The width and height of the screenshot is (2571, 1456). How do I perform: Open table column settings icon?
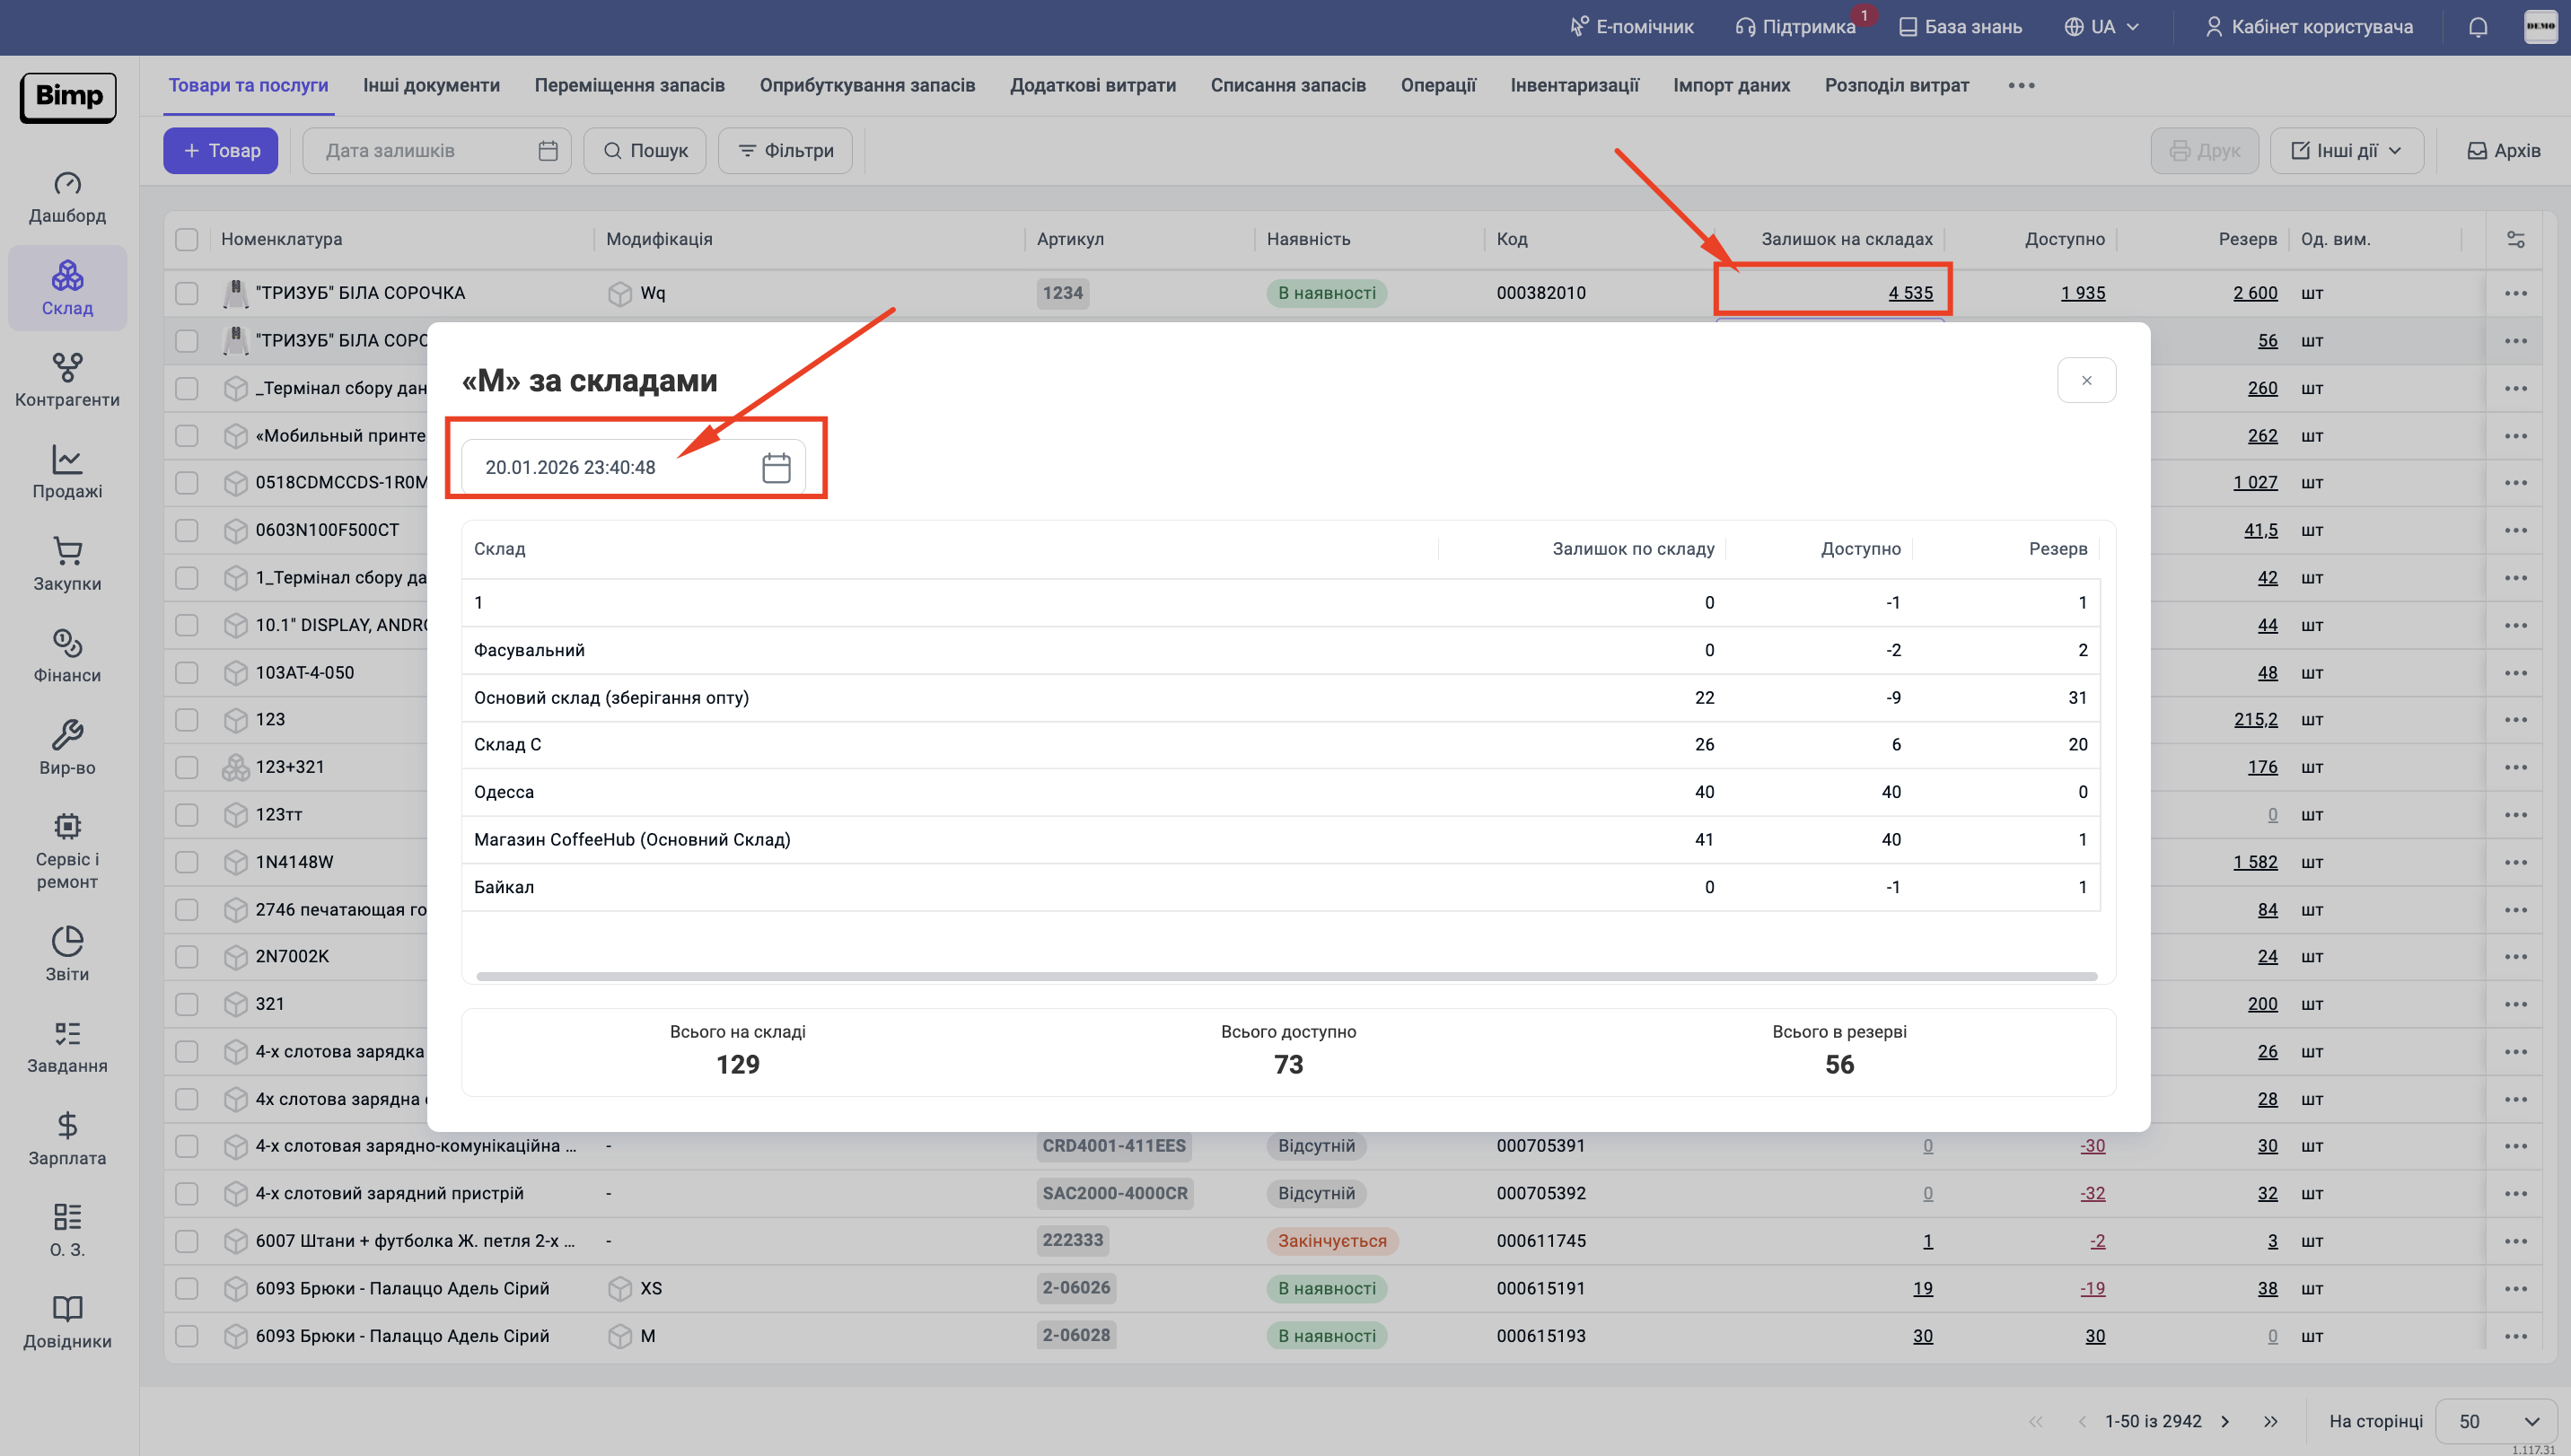coord(2516,239)
